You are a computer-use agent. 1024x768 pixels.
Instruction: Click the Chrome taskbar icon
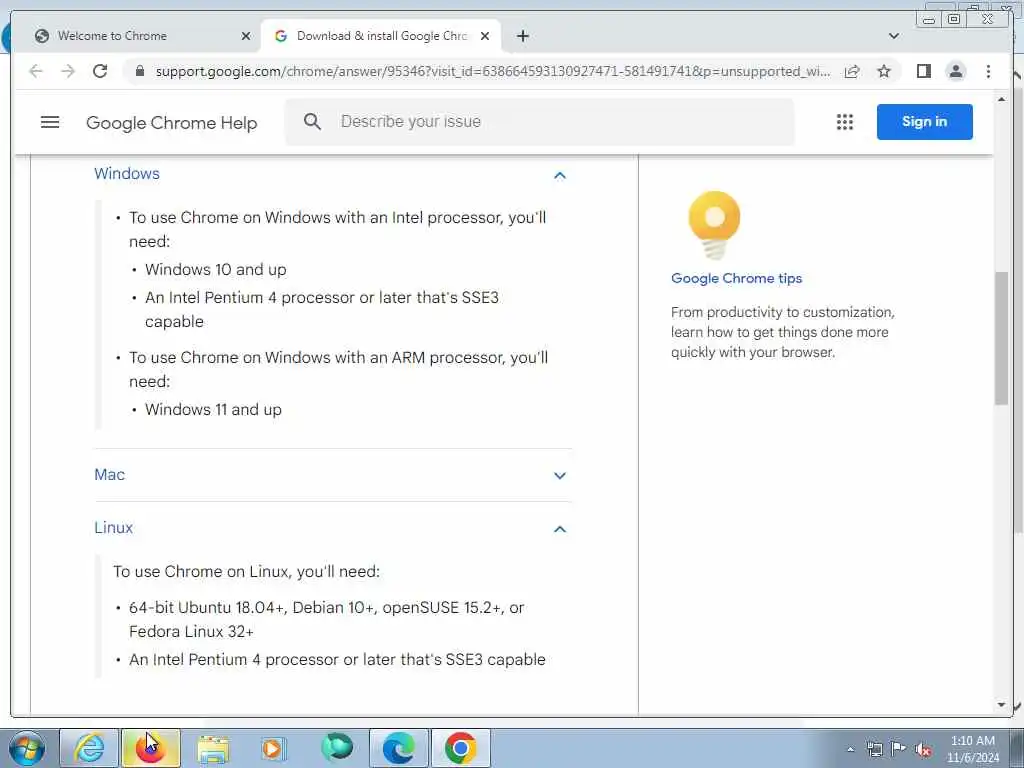pyautogui.click(x=460, y=748)
